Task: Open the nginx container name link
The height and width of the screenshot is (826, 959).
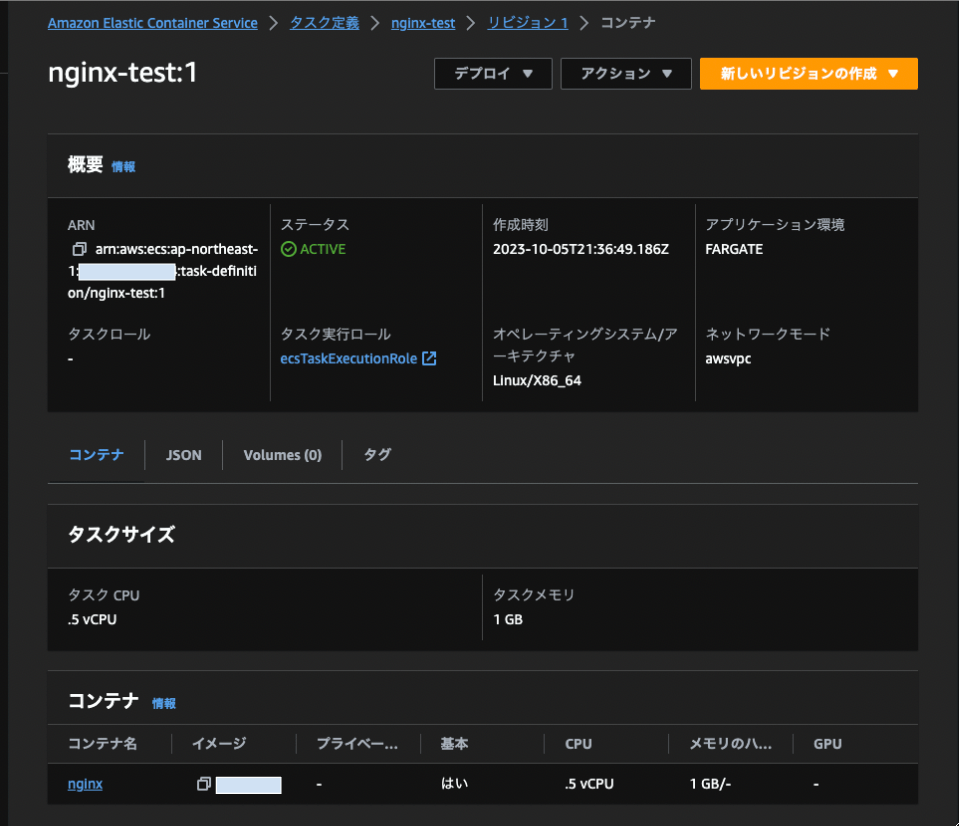Action: (x=85, y=784)
